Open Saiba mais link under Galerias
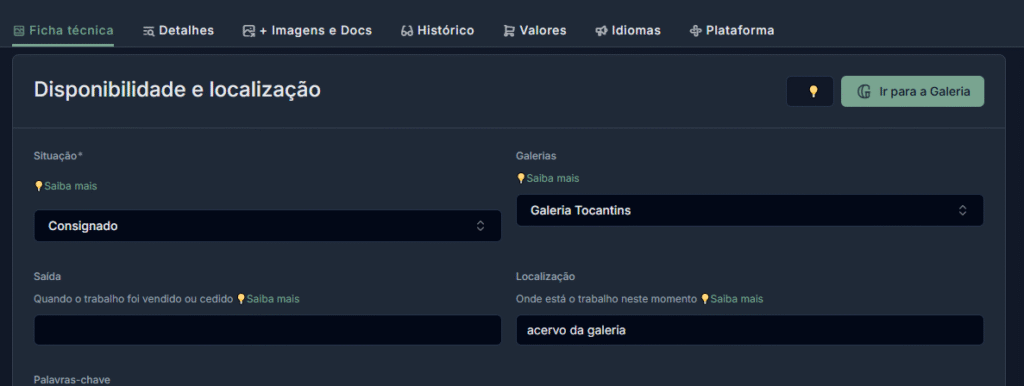The width and height of the screenshot is (1024, 386). click(547, 178)
